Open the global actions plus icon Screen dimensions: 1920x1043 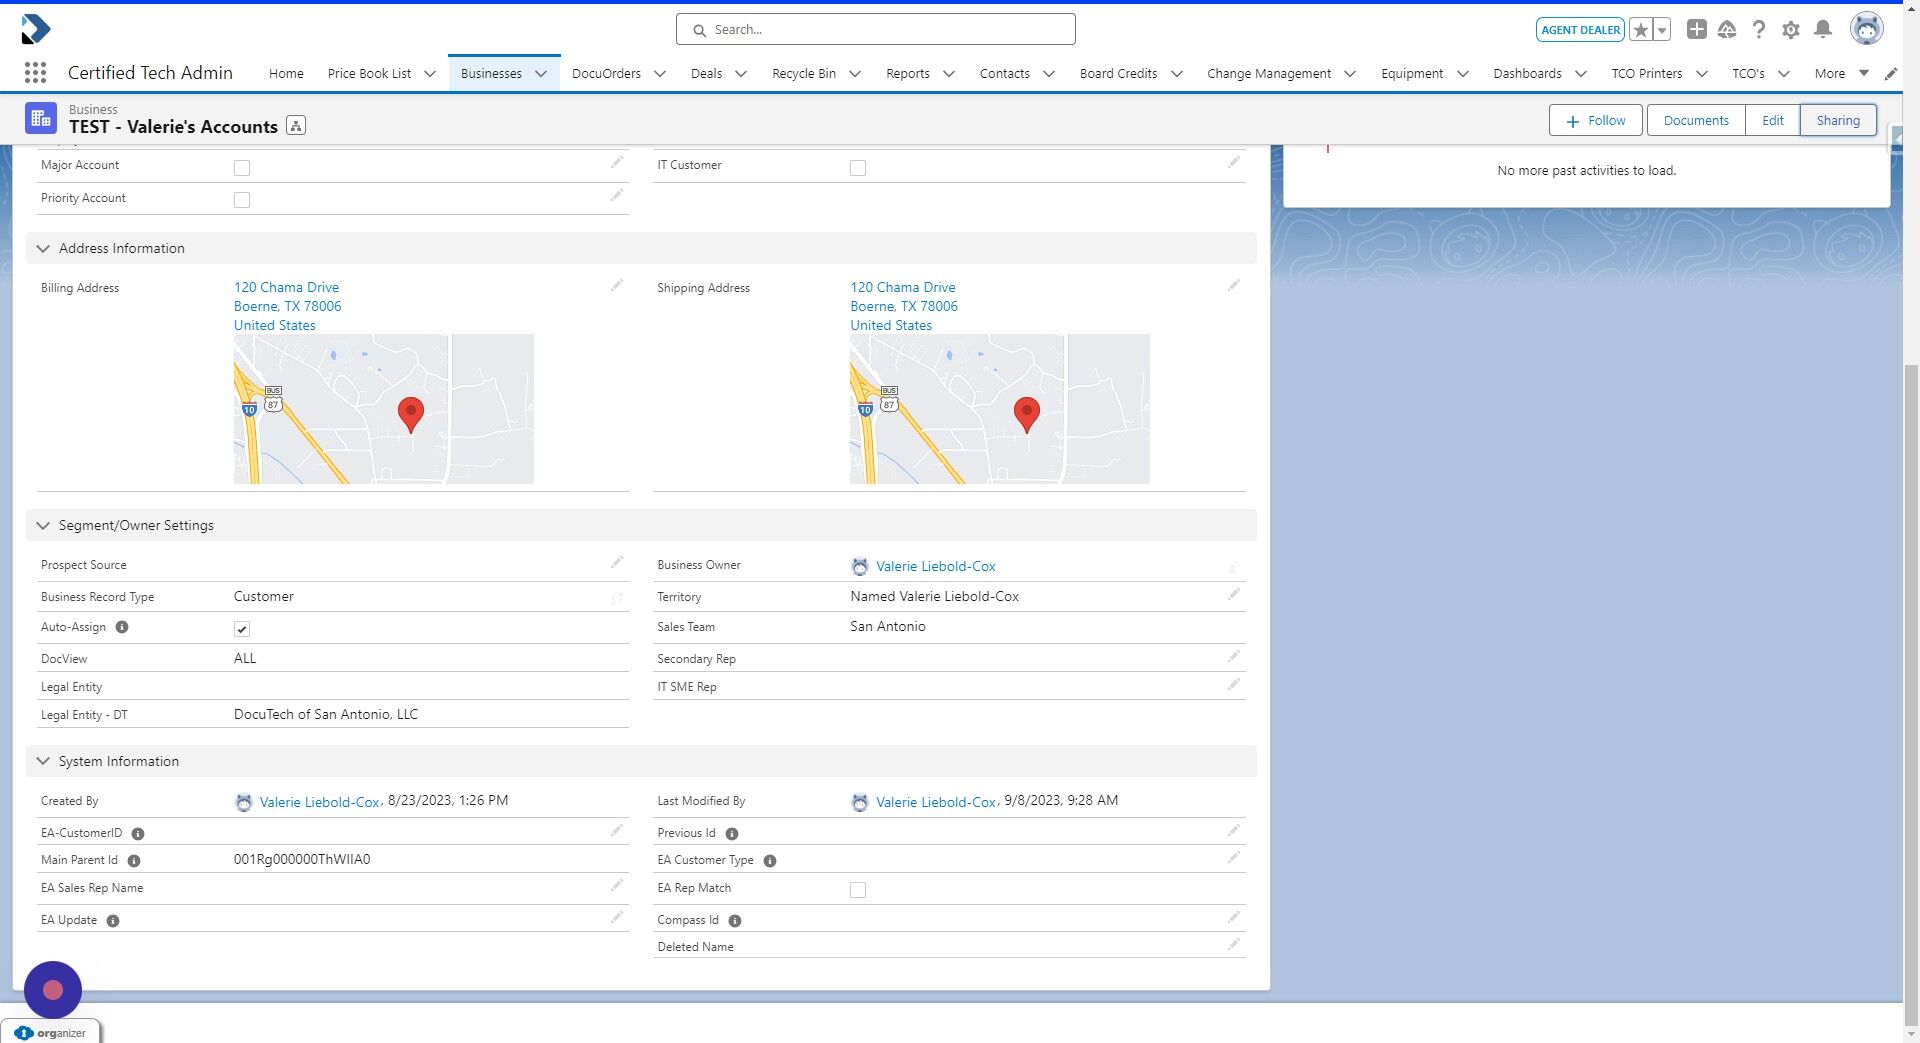1696,29
